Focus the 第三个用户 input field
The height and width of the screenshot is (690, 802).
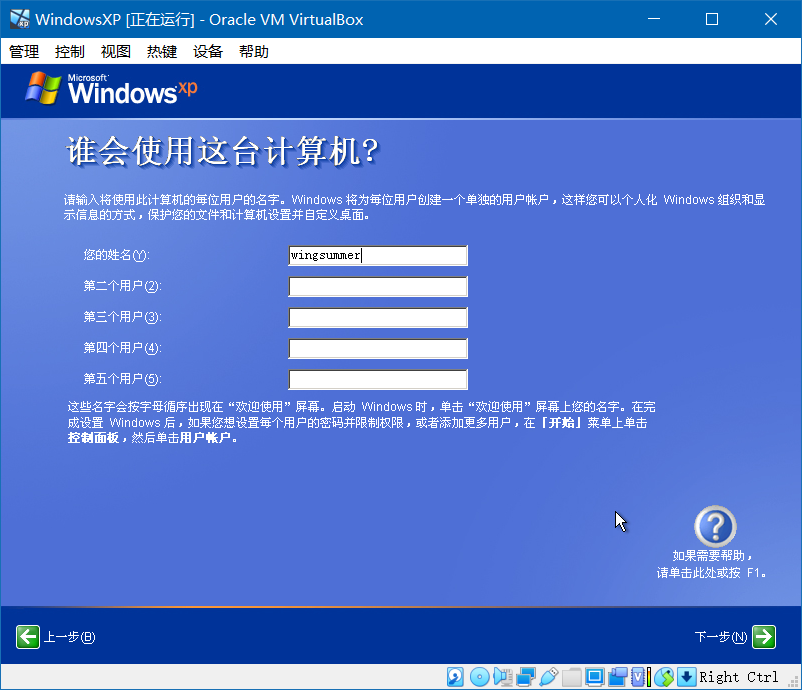(378, 317)
